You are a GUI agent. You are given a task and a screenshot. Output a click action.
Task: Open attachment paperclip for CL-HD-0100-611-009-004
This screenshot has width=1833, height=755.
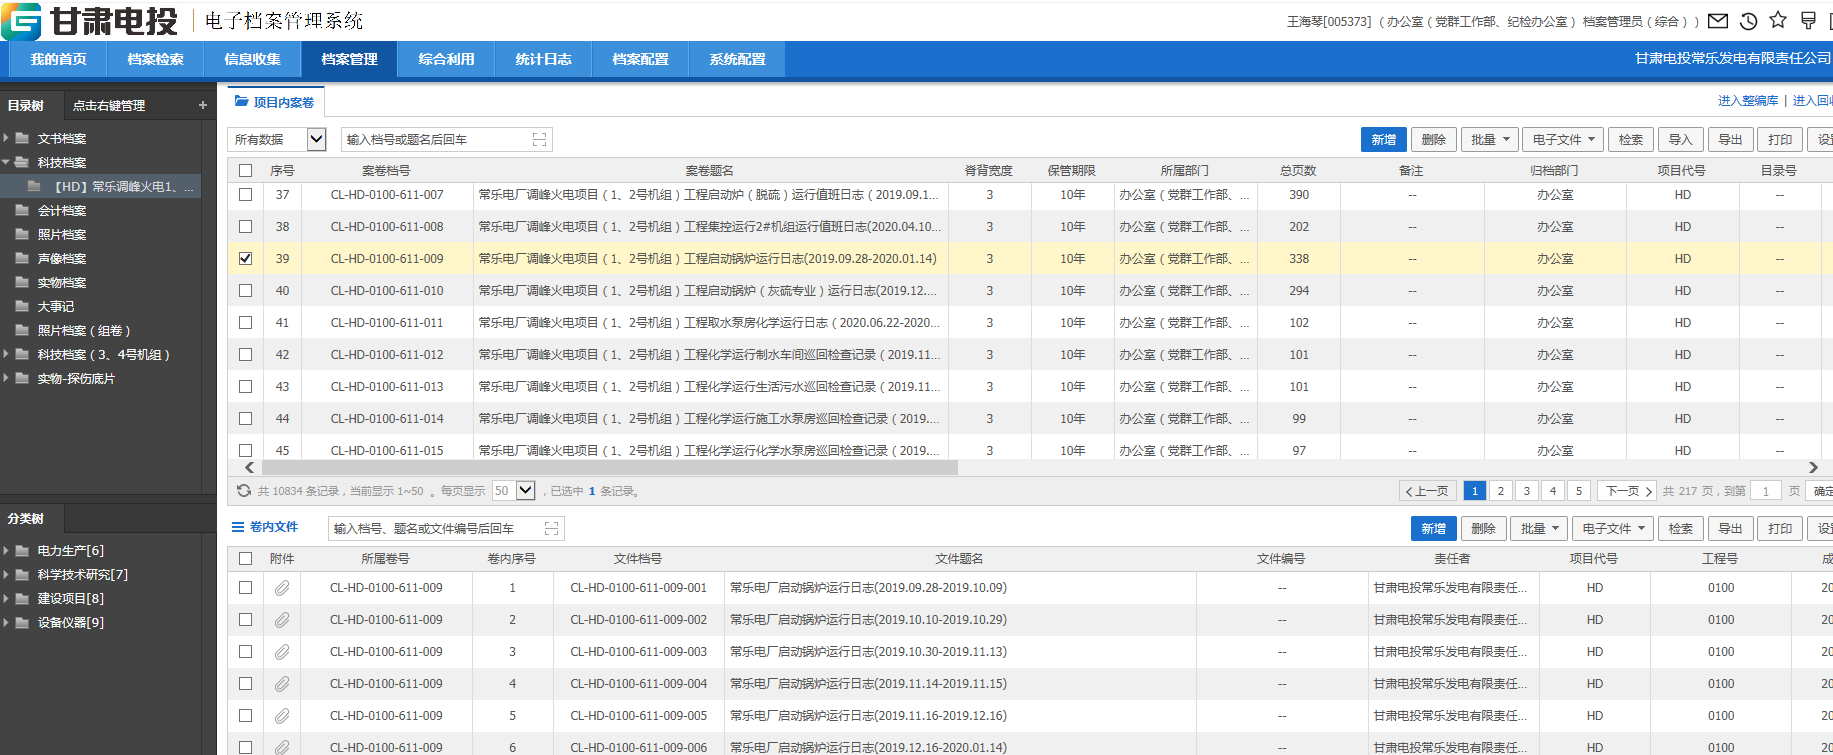coord(283,684)
